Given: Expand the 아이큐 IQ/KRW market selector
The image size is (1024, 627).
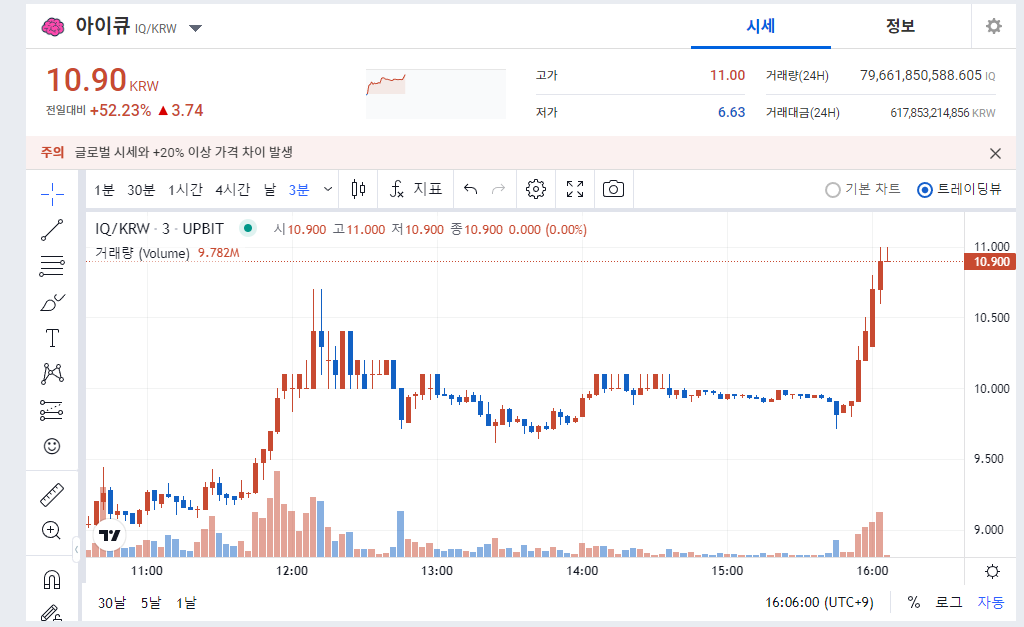Looking at the screenshot, I should pos(195,28).
